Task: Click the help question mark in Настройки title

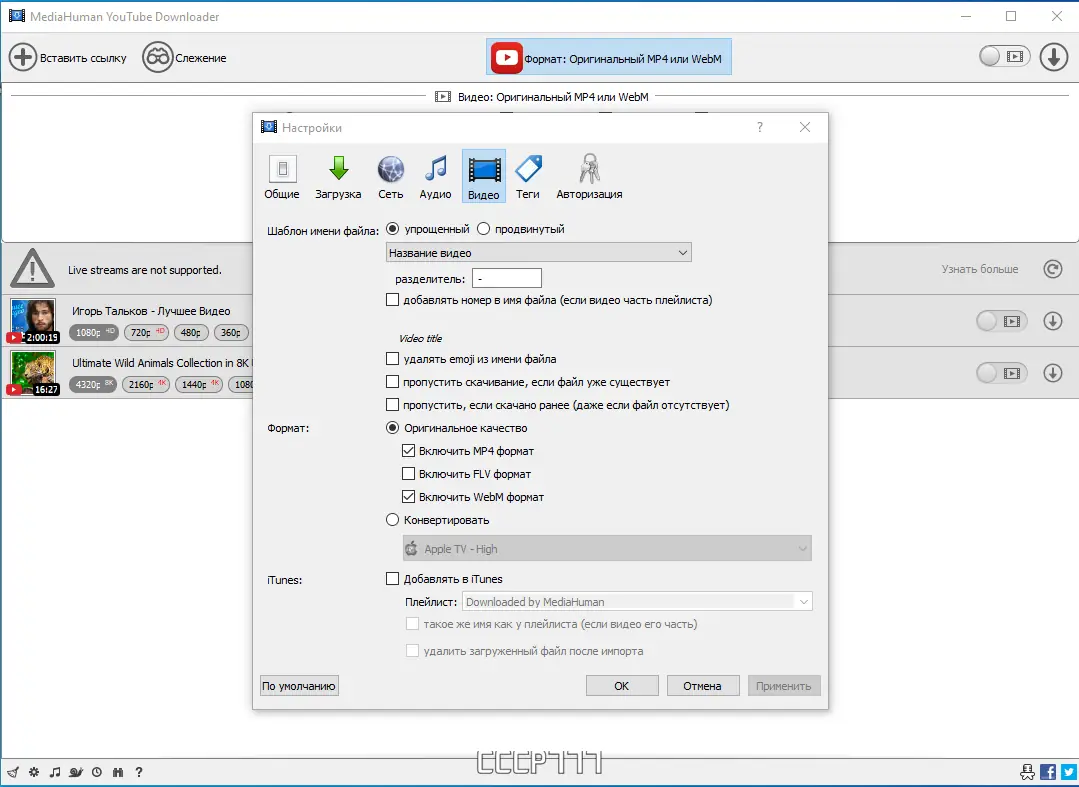Action: tap(760, 127)
